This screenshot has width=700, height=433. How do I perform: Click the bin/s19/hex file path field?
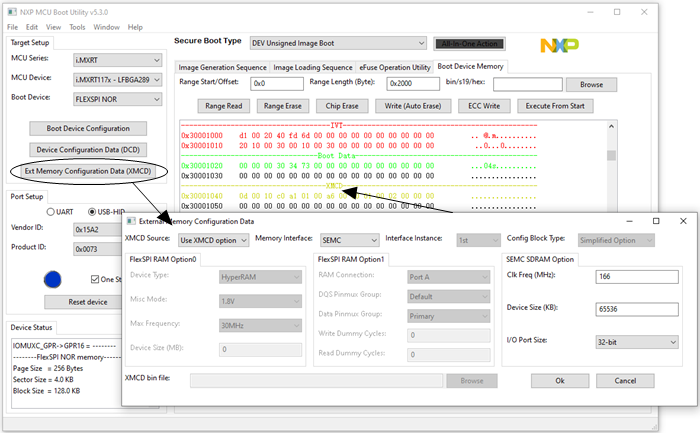coord(528,84)
